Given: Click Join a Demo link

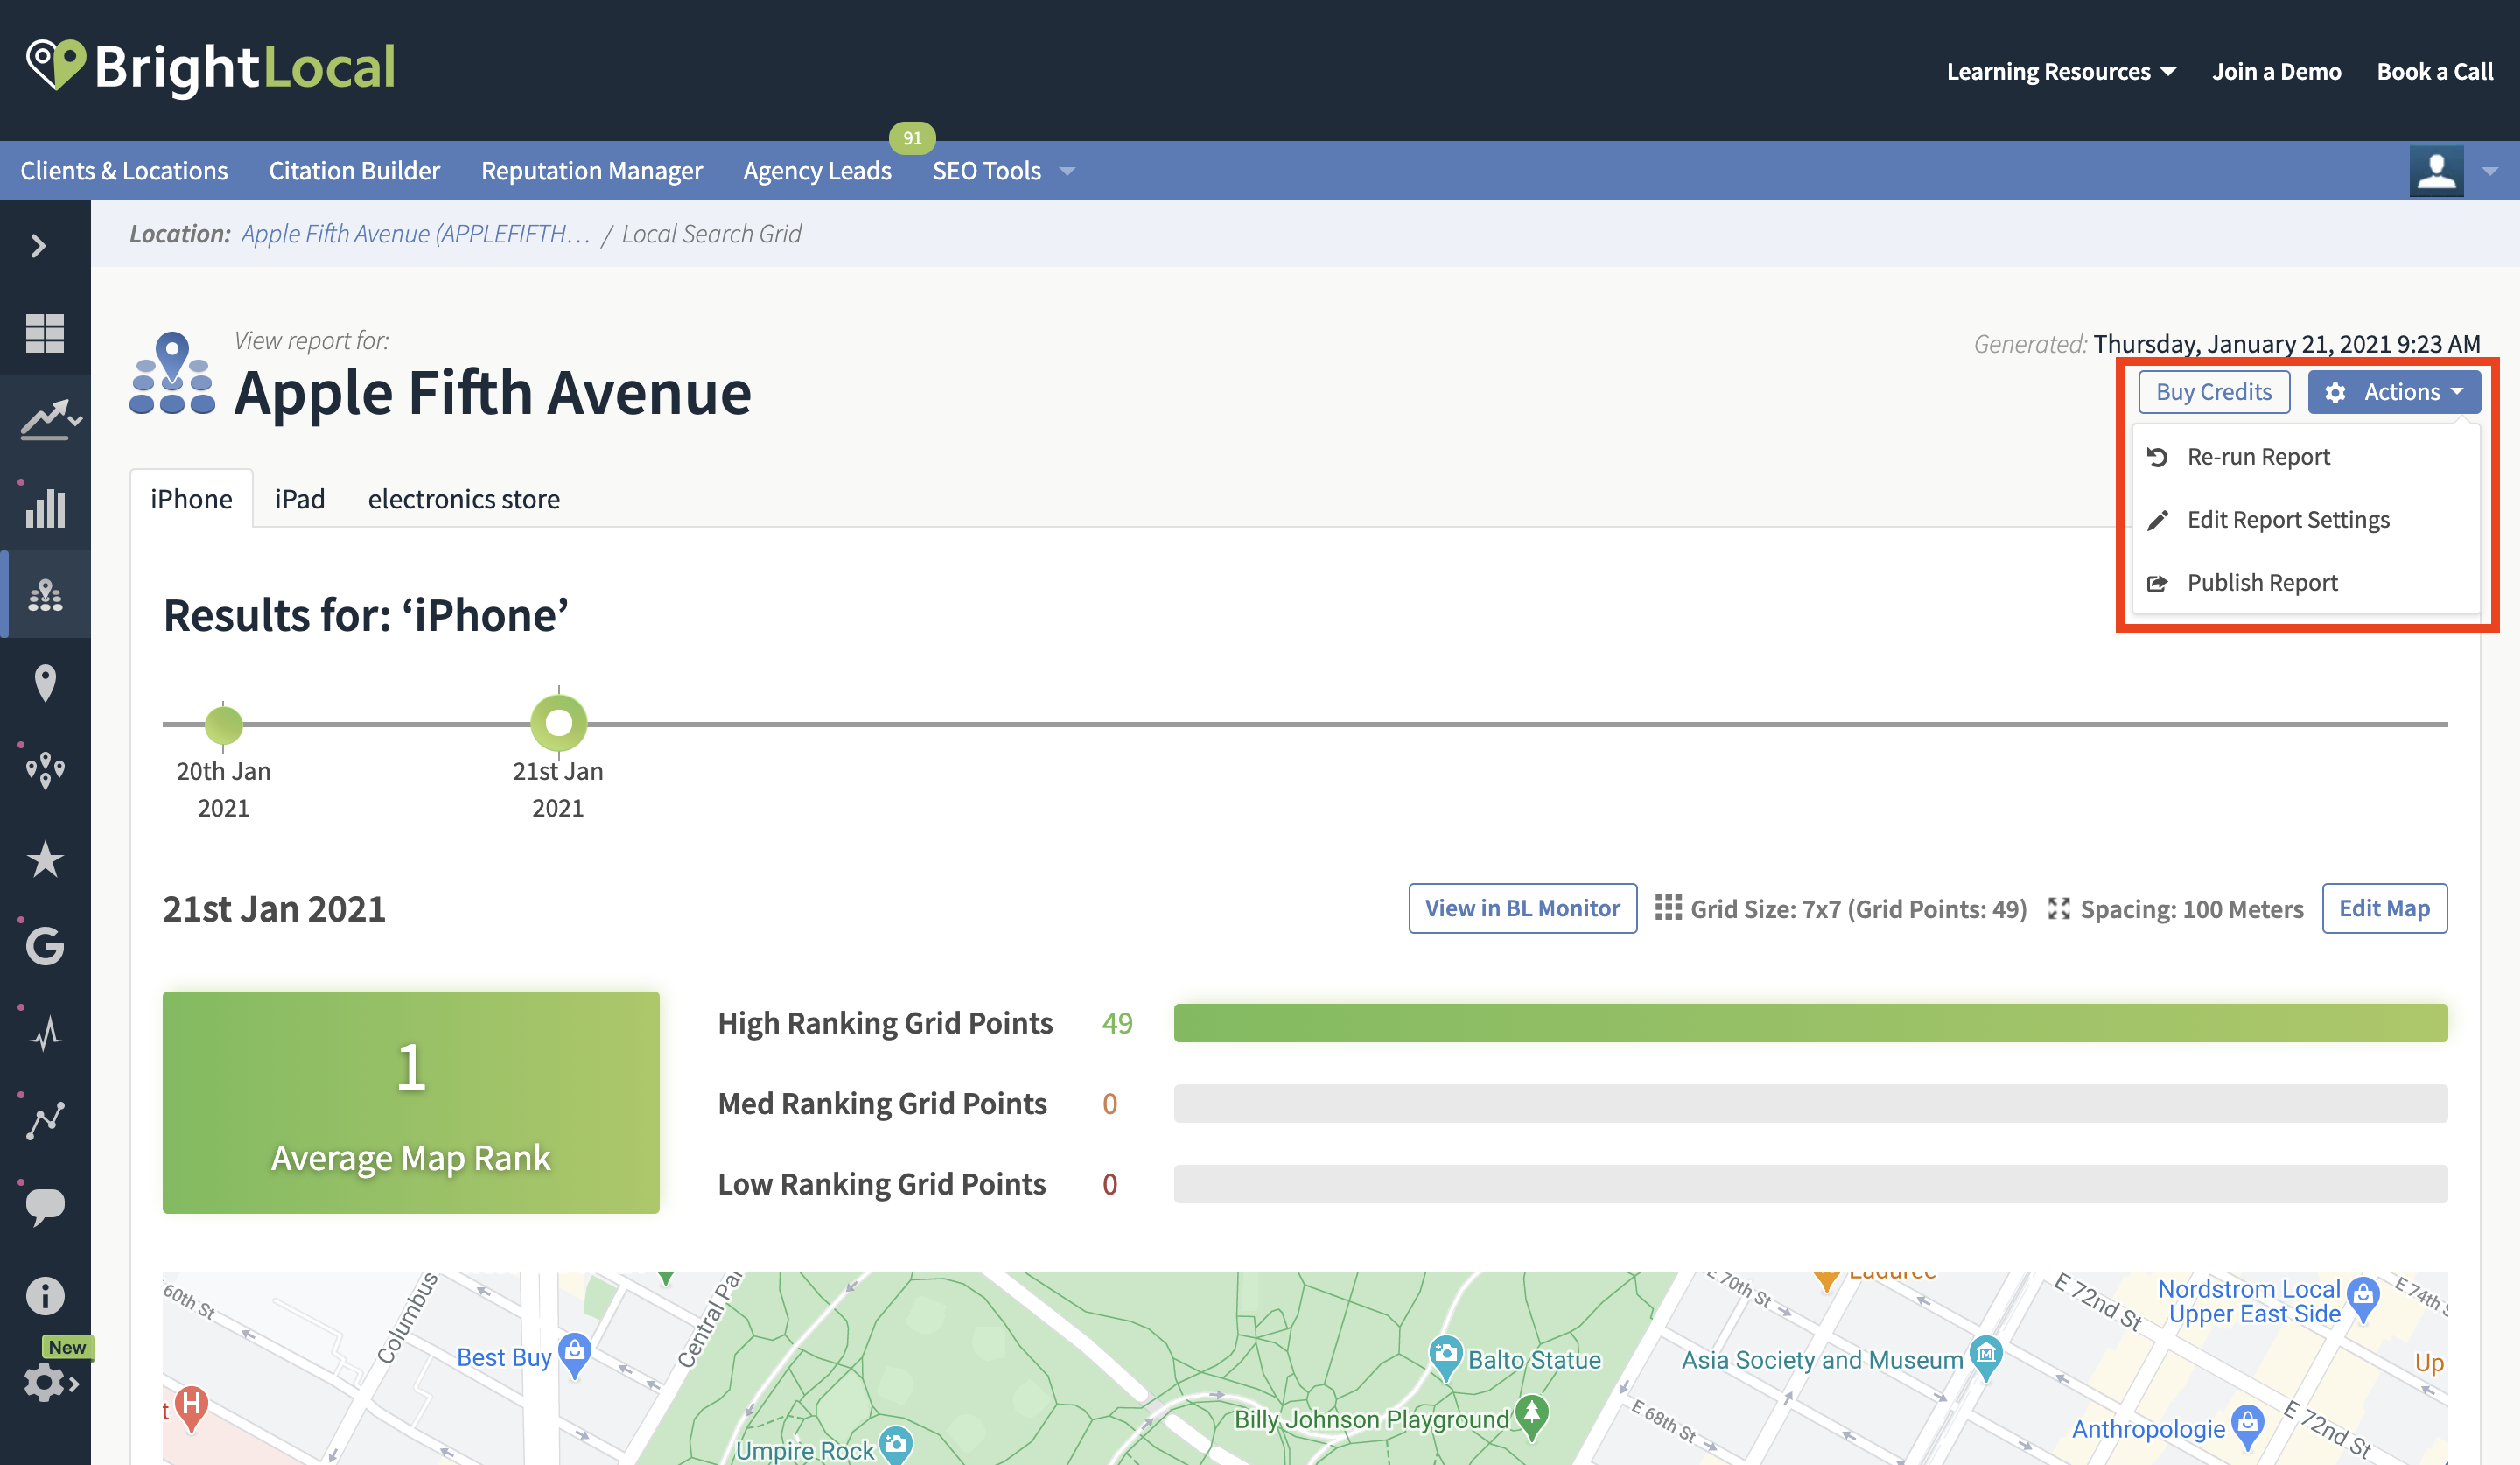Looking at the screenshot, I should coord(2276,71).
